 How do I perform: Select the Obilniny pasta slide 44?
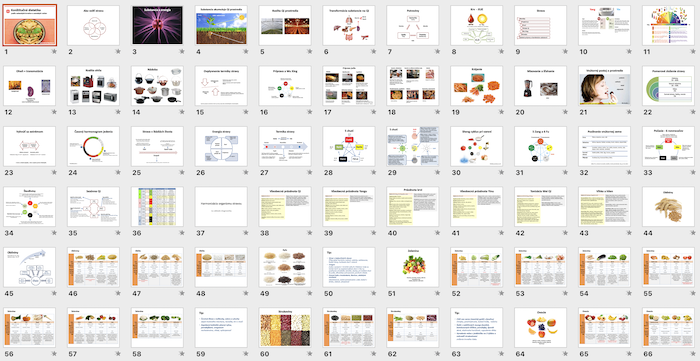(x=668, y=207)
